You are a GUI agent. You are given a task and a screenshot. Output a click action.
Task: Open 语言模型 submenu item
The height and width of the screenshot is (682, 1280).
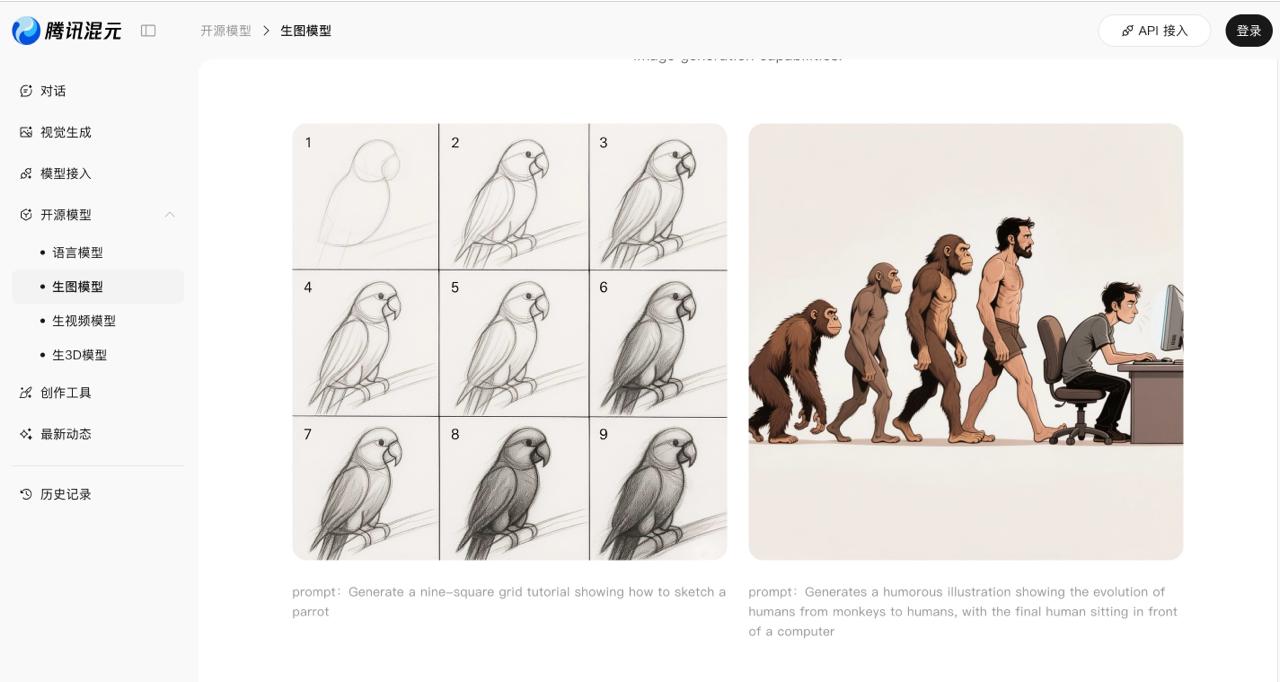click(77, 253)
